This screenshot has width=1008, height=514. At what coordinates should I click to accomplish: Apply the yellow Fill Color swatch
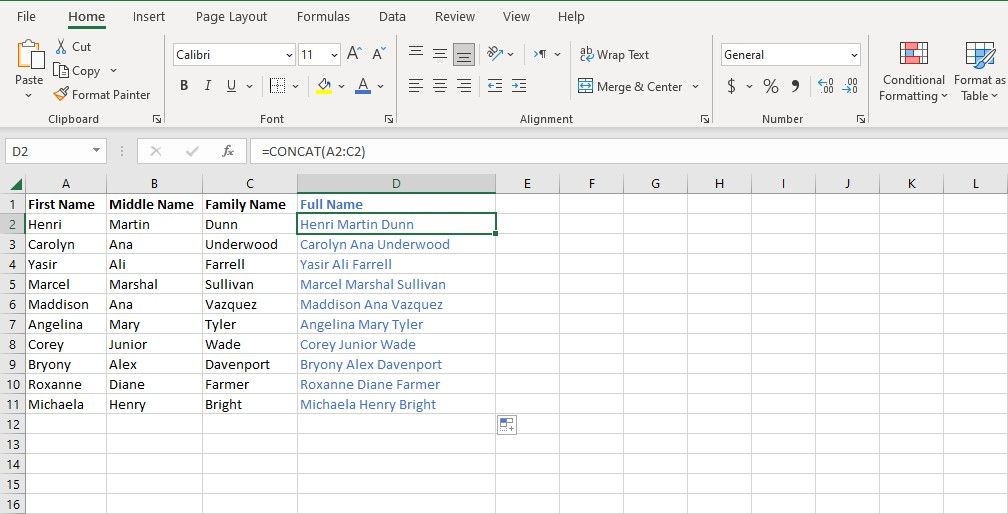click(324, 87)
